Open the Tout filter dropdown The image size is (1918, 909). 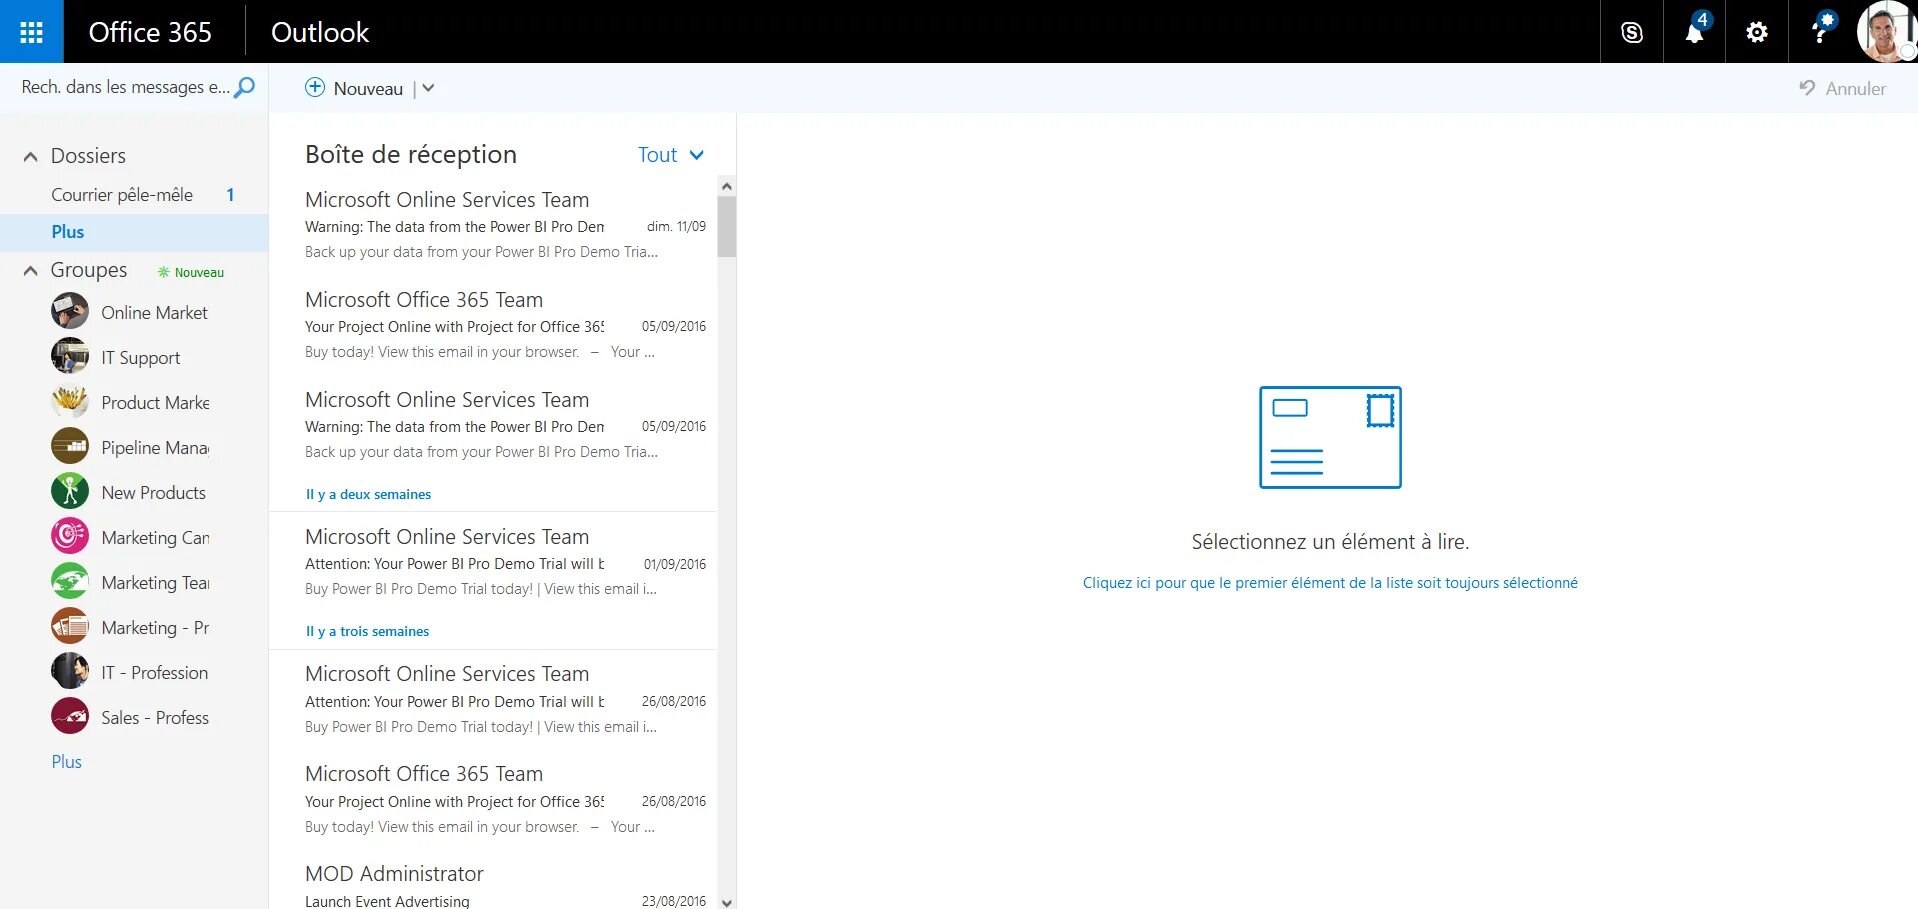671,155
